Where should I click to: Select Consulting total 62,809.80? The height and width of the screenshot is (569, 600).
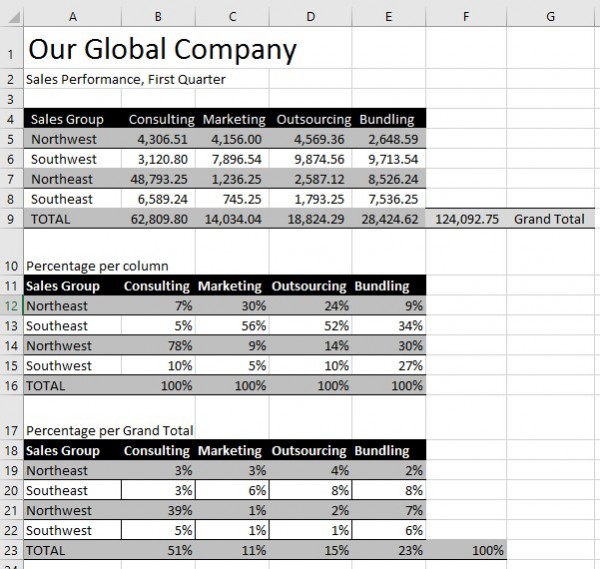(x=158, y=219)
